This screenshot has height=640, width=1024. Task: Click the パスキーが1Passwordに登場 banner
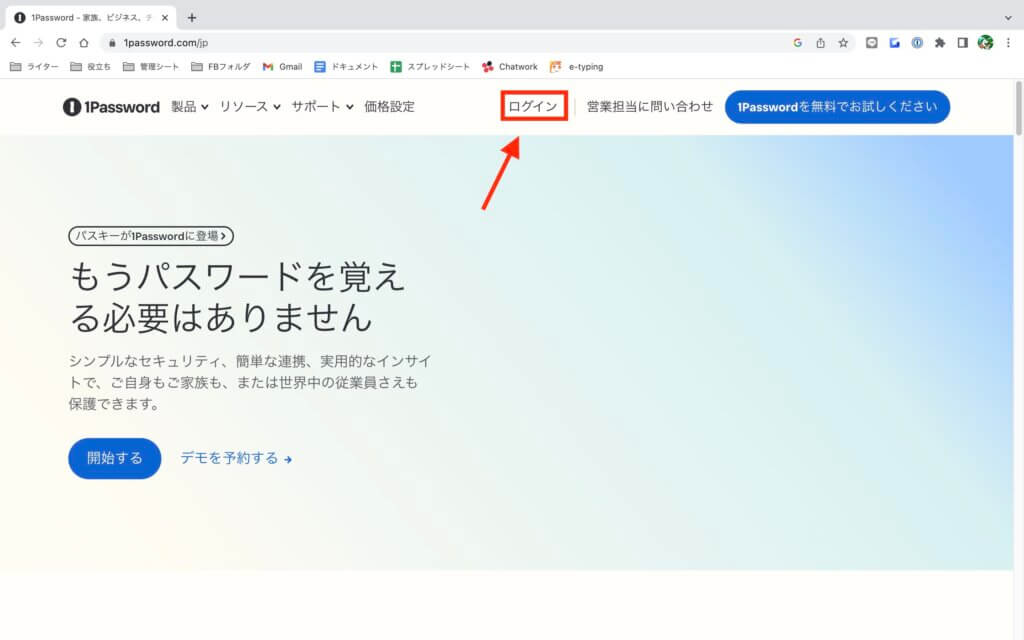coord(151,236)
